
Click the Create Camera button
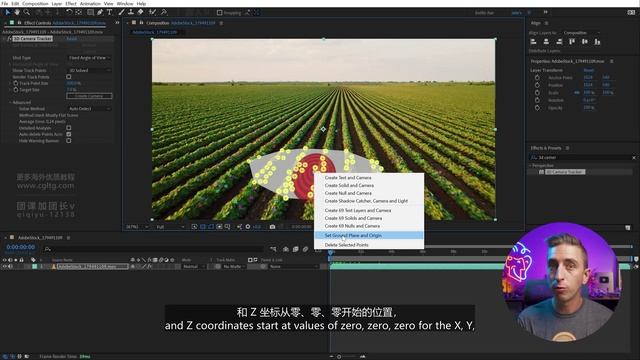click(x=89, y=96)
